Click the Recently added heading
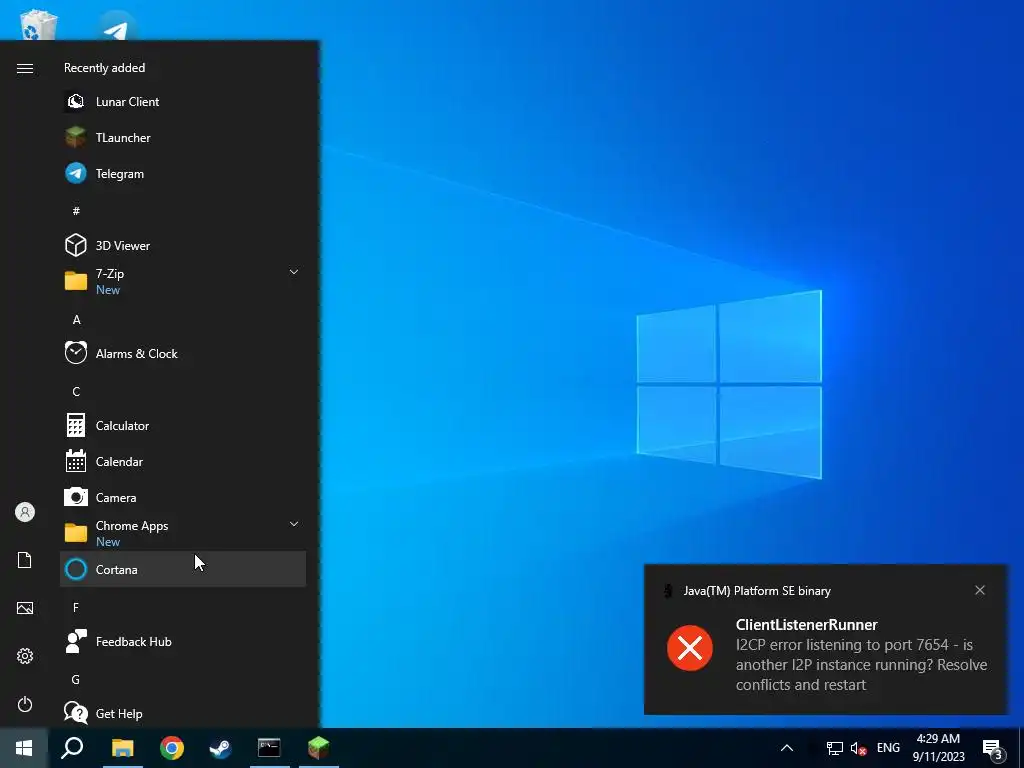1024x768 pixels. tap(104, 68)
